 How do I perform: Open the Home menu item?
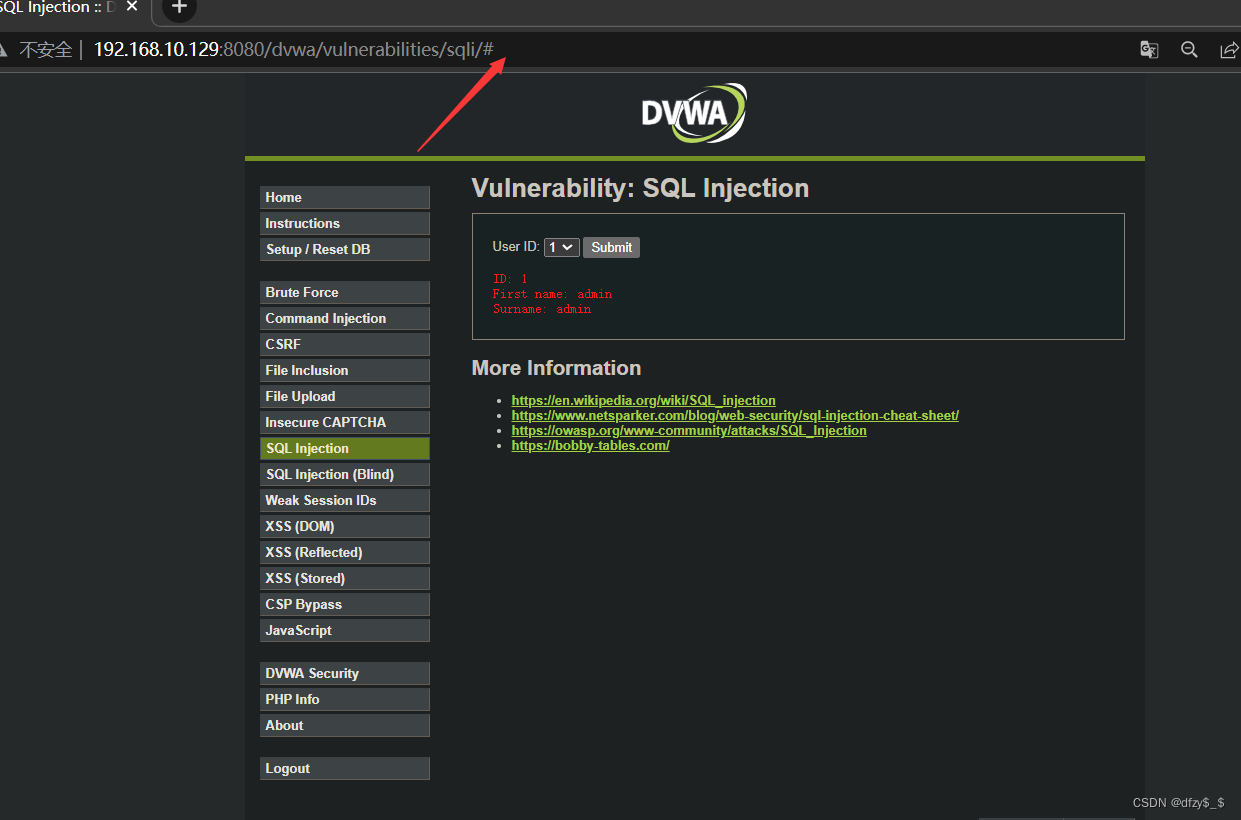click(x=344, y=197)
